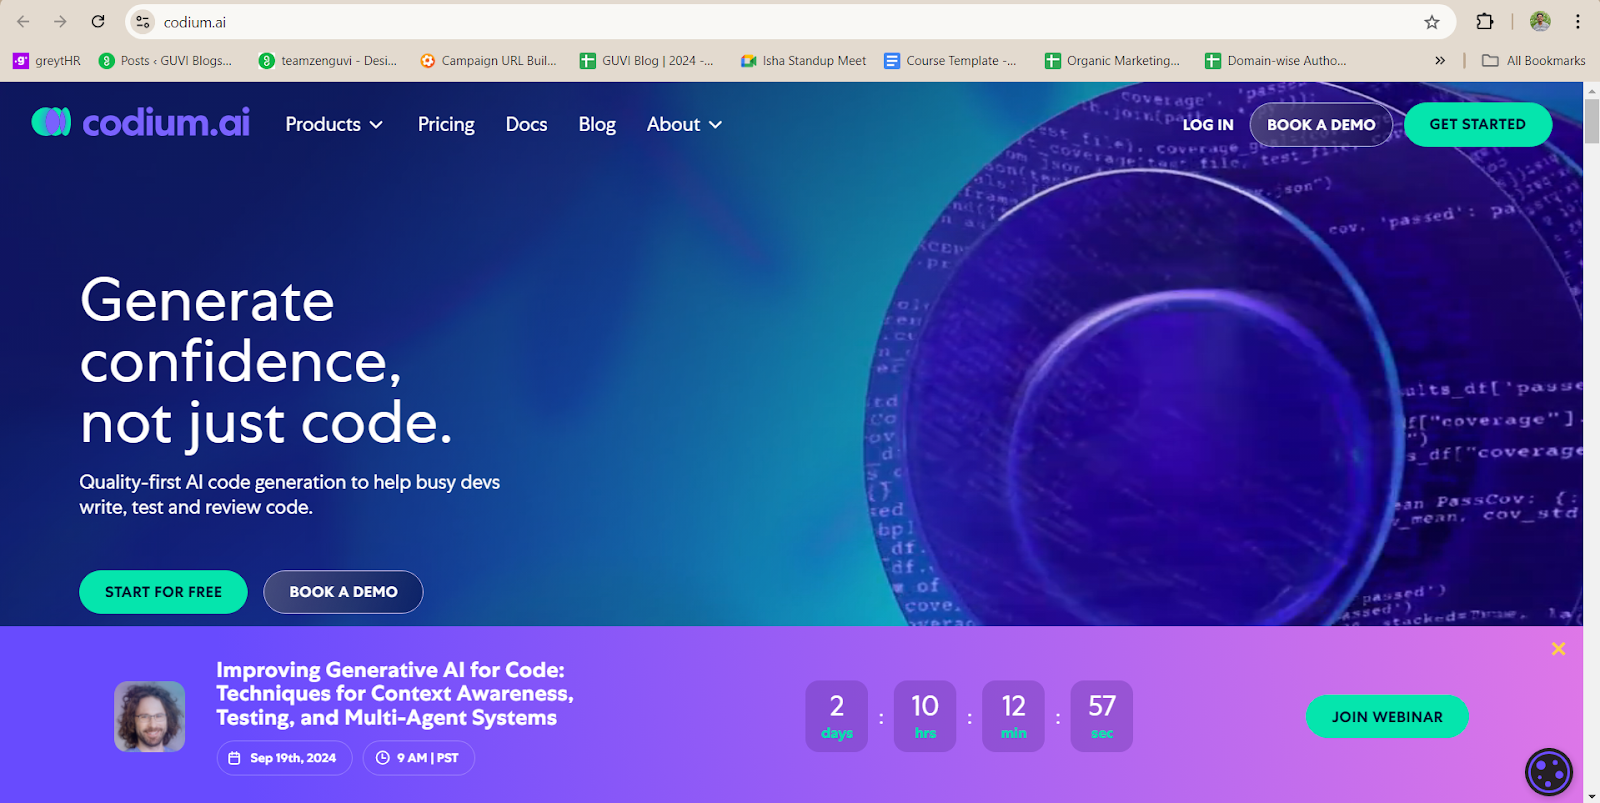The height and width of the screenshot is (803, 1600).
Task: Click the 'Quality-first AI code generation' subtitle
Action: [x=290, y=494]
